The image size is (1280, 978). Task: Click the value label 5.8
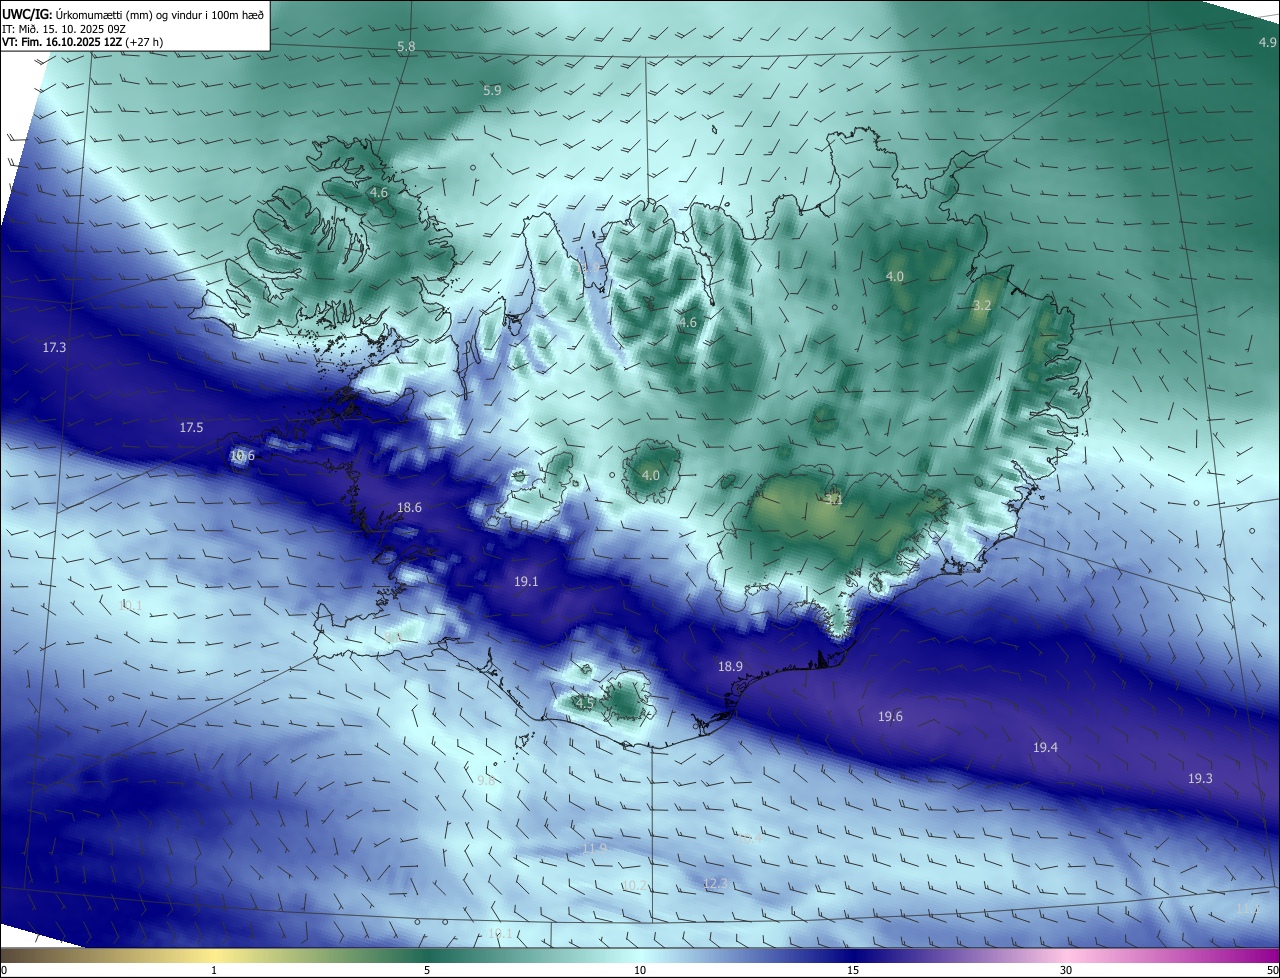pyautogui.click(x=406, y=47)
